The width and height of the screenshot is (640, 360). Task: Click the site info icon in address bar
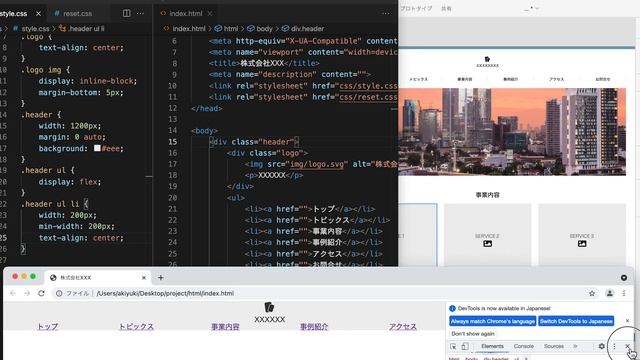click(x=59, y=293)
